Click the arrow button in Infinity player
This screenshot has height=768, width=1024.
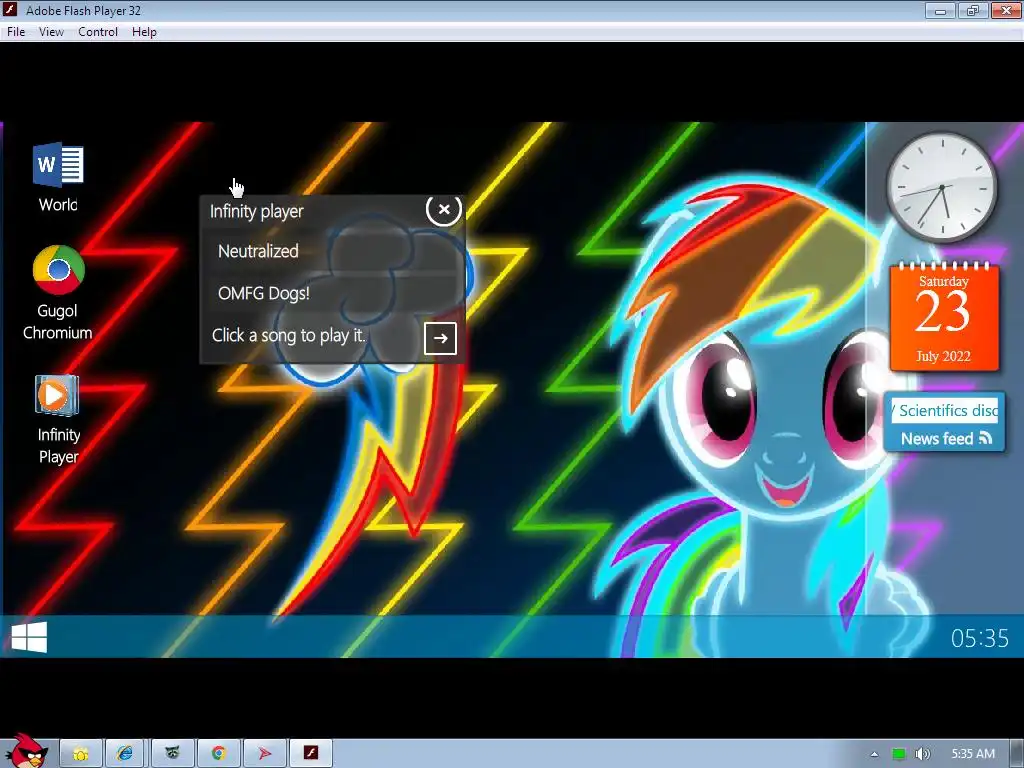pos(440,338)
